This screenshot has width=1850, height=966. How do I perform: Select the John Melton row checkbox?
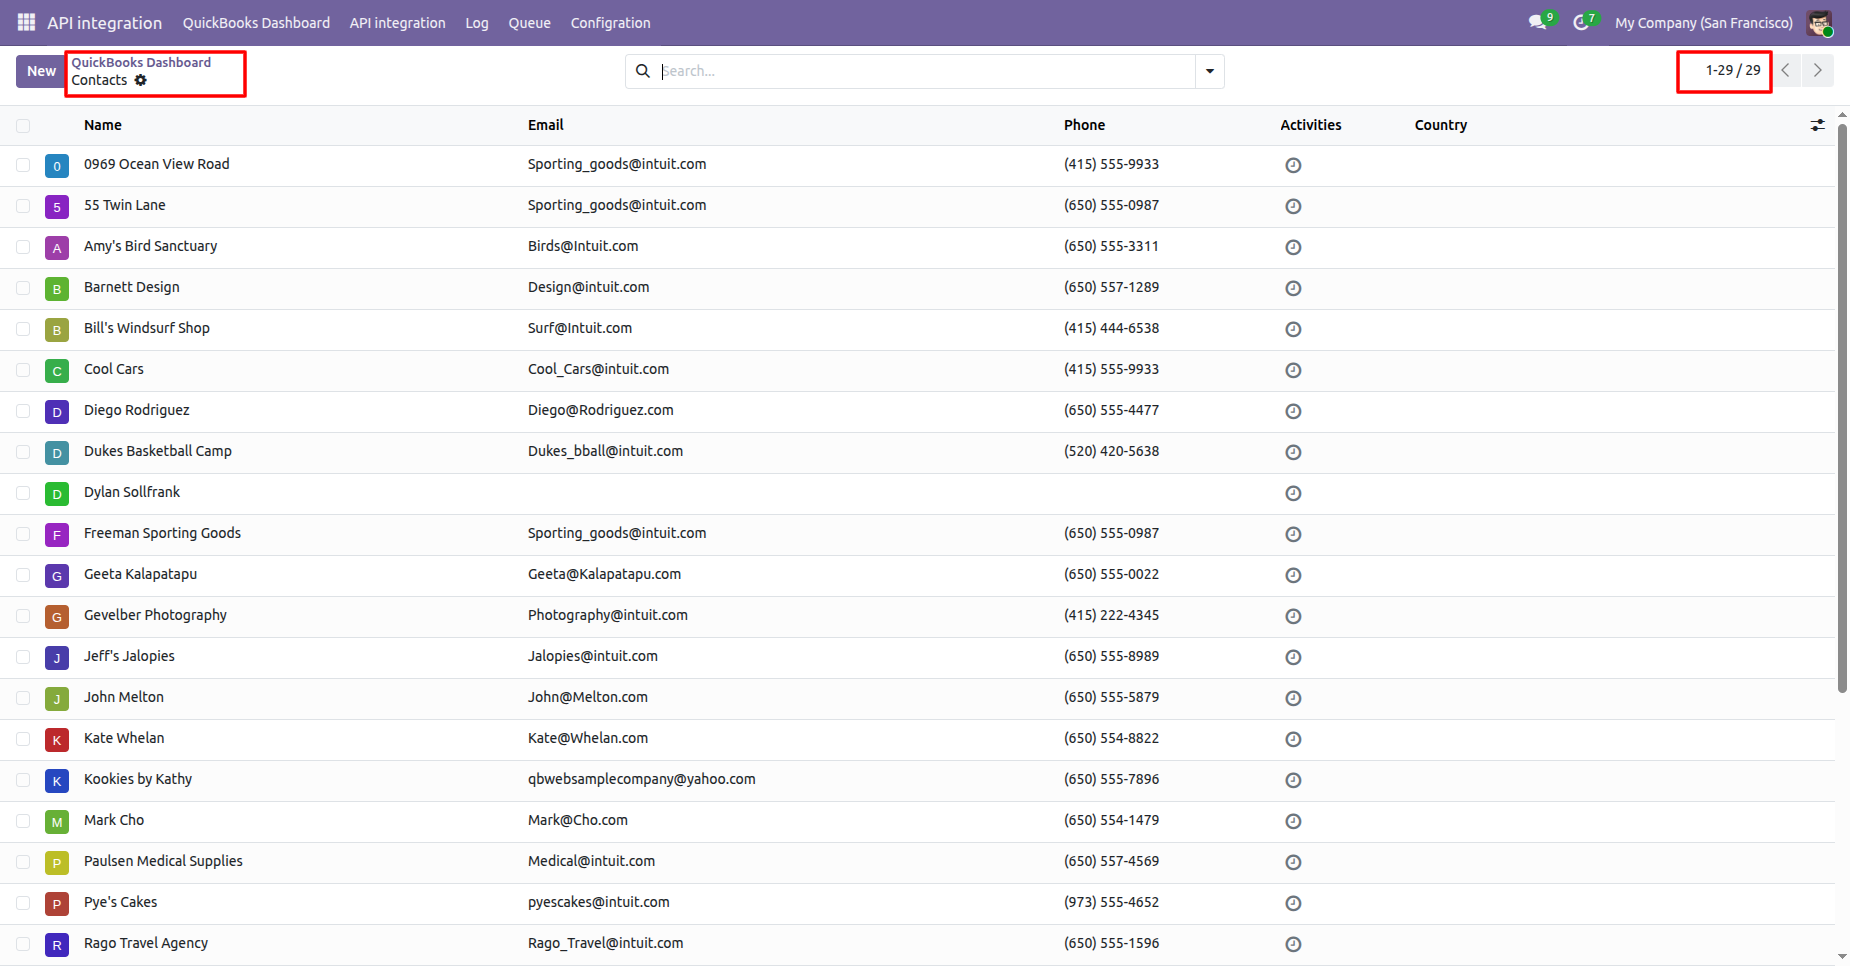click(x=23, y=698)
